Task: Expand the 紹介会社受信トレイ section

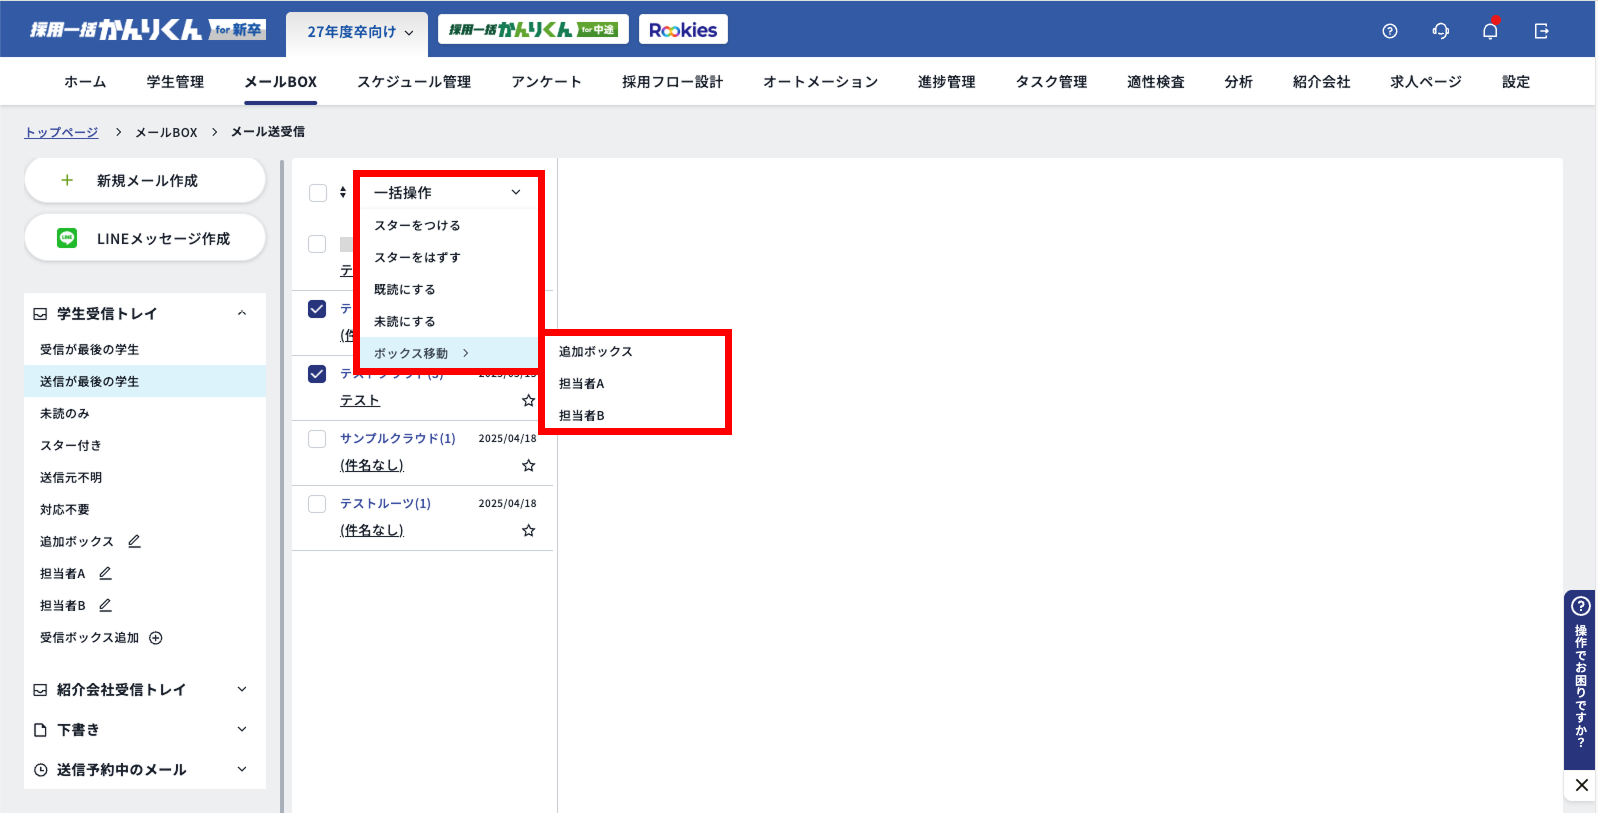Action: tap(242, 689)
